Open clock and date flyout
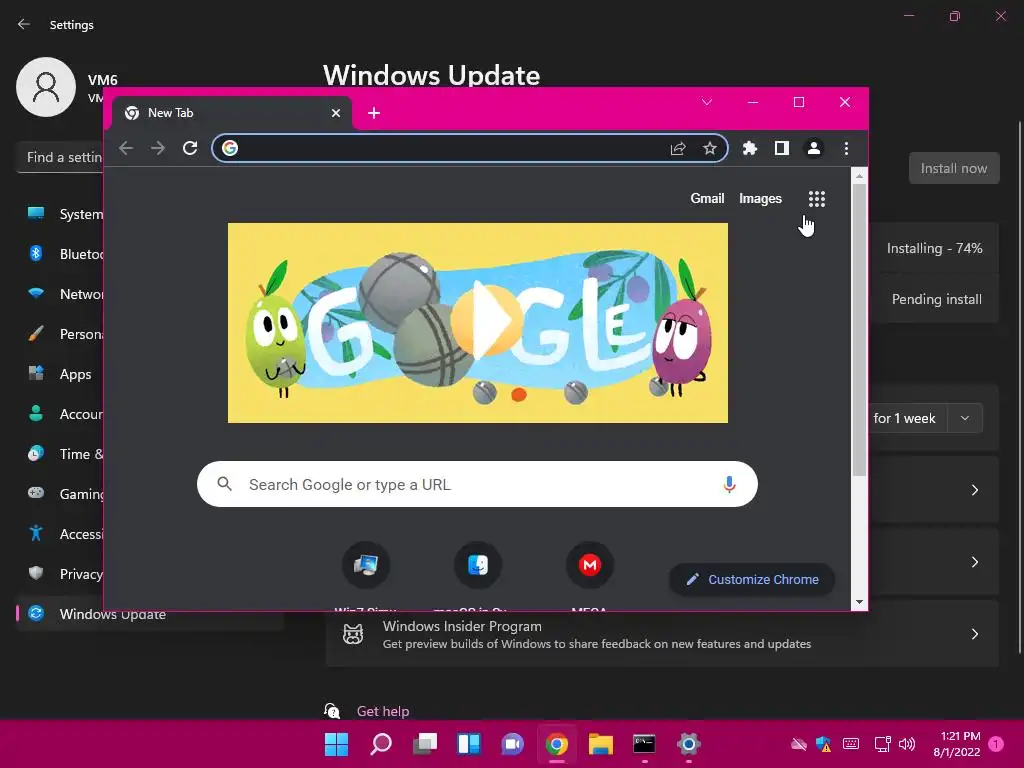This screenshot has width=1024, height=768. pos(957,744)
